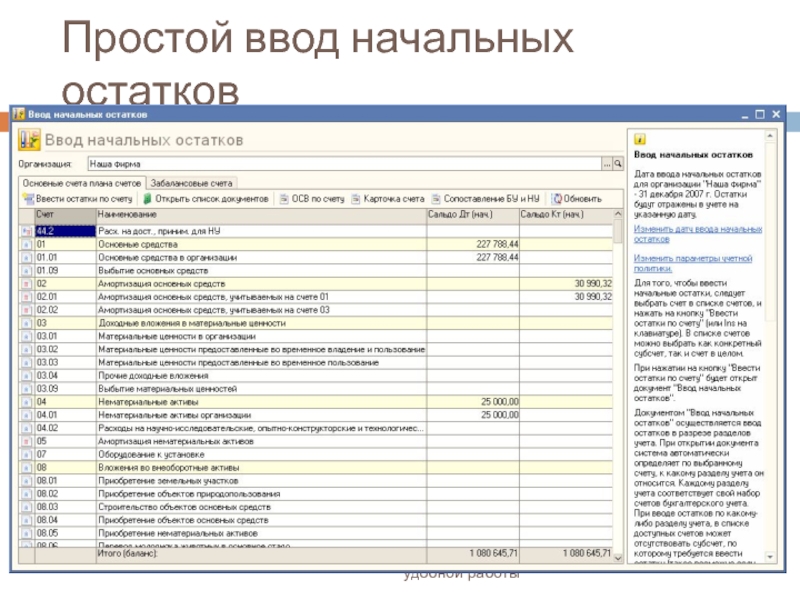Click the Сальдо Дт (нач.) column header

473,215
